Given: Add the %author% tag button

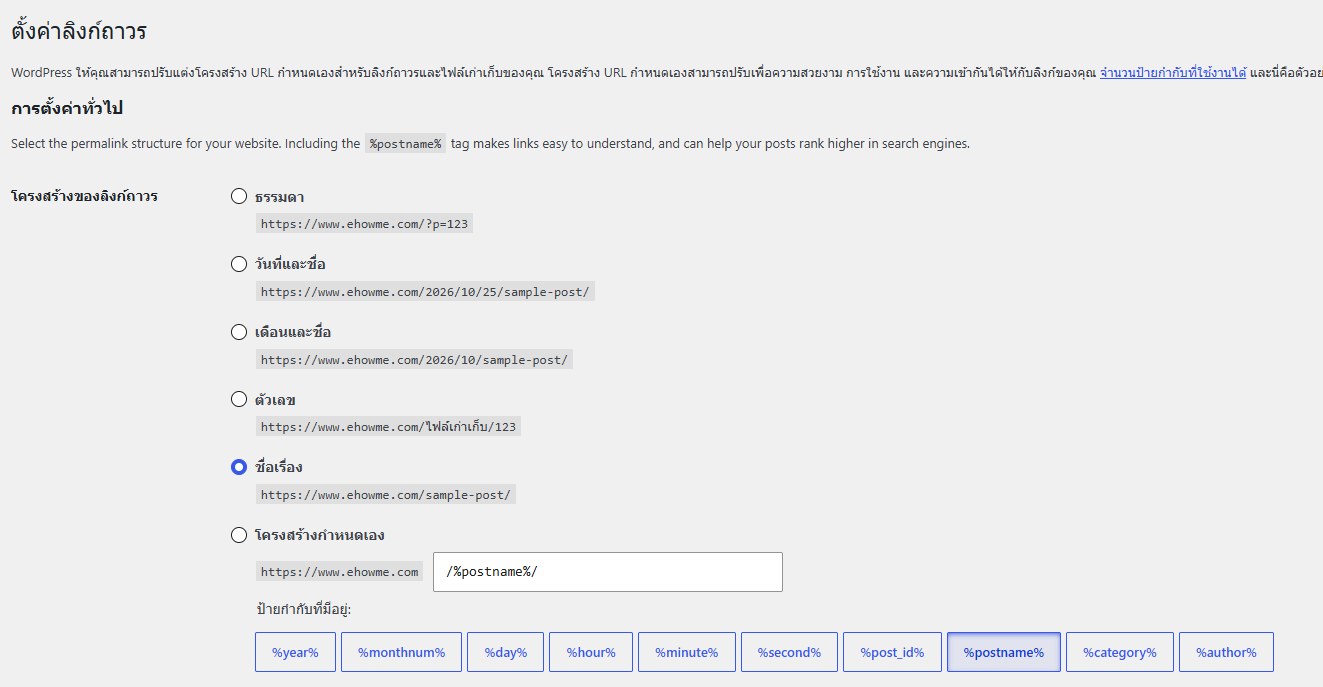Looking at the screenshot, I should click(1226, 652).
